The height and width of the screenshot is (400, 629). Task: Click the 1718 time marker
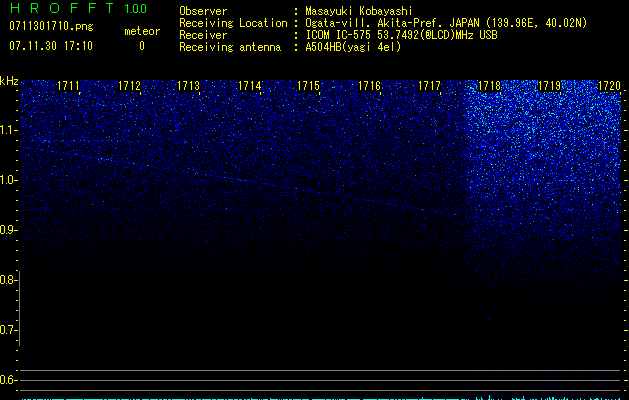coord(489,85)
